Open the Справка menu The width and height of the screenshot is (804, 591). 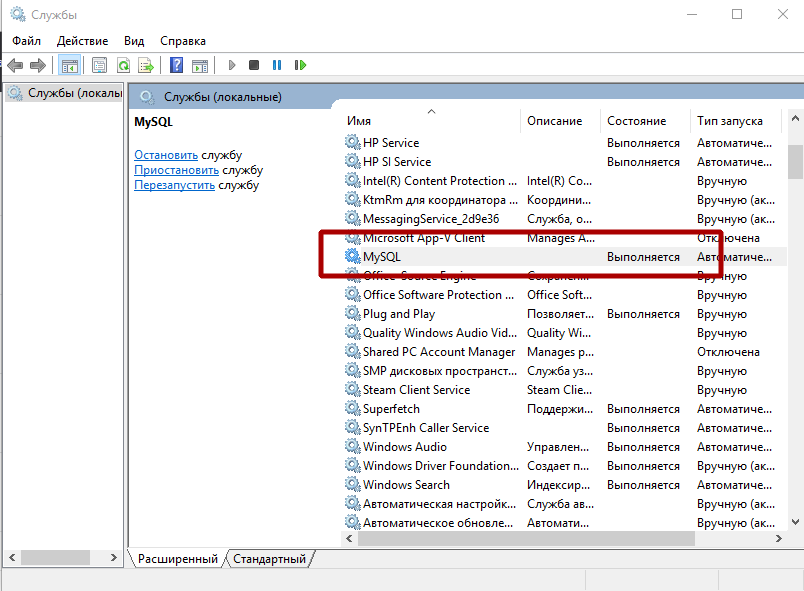click(182, 41)
